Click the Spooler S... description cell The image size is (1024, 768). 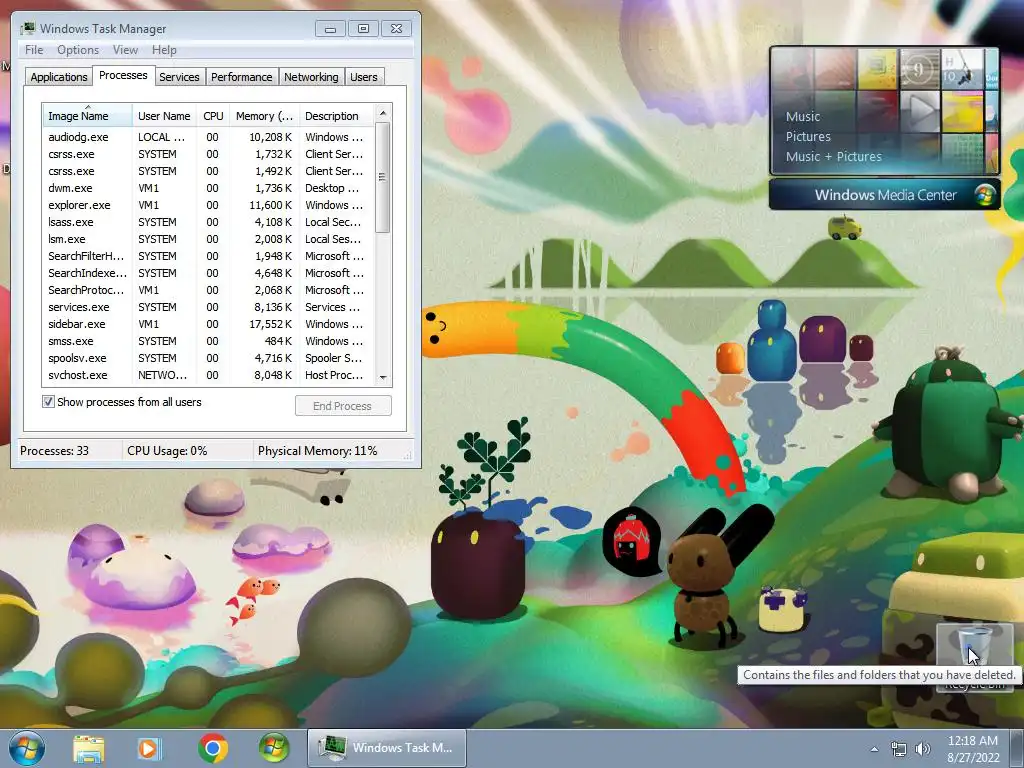(x=333, y=358)
